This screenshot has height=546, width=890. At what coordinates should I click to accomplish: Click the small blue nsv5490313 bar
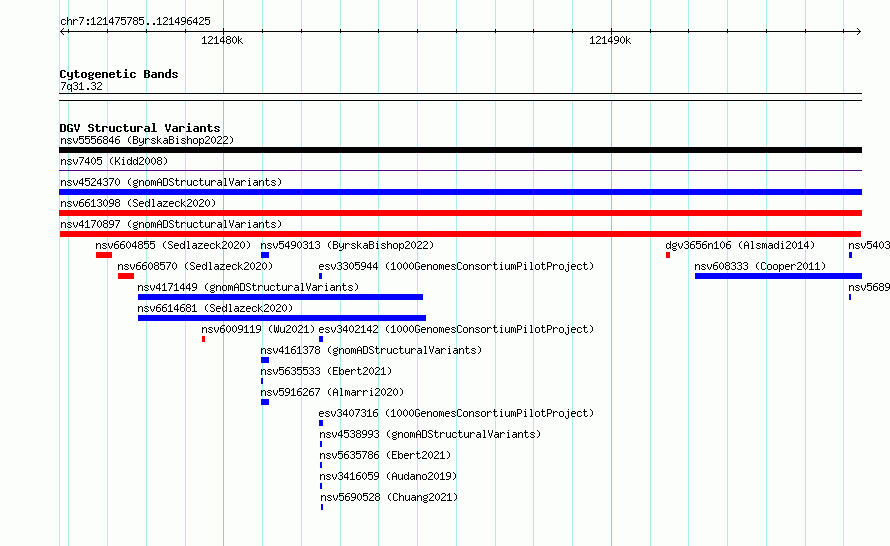click(x=265, y=255)
